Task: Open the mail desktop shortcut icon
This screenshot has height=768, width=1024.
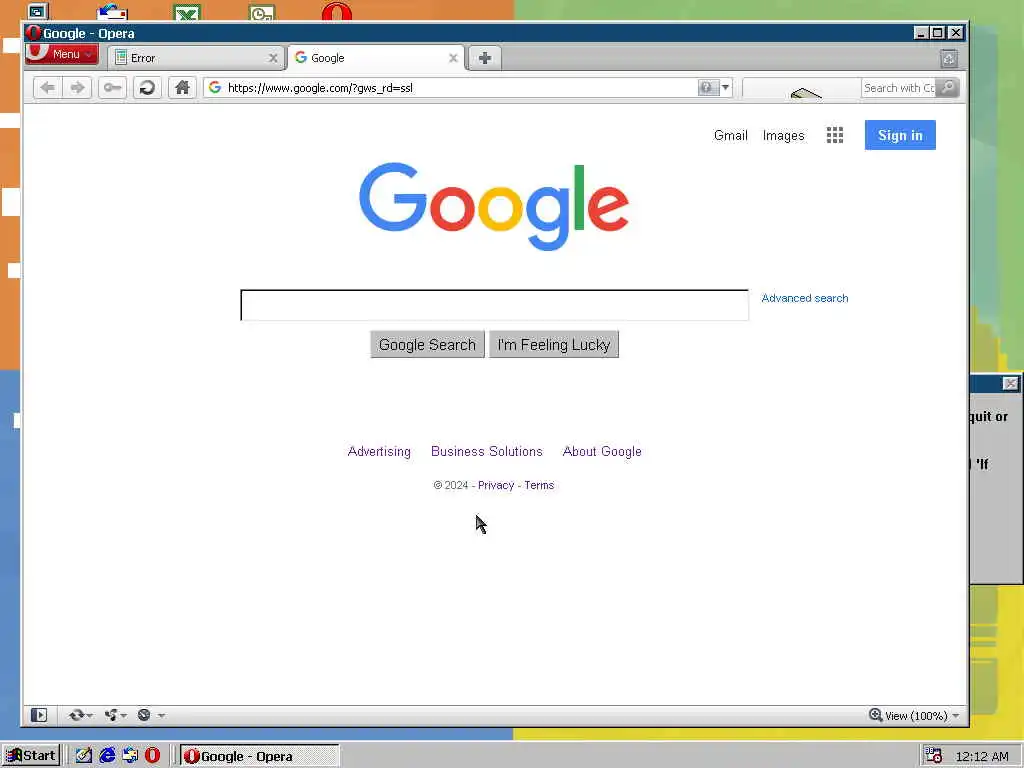Action: tap(112, 12)
